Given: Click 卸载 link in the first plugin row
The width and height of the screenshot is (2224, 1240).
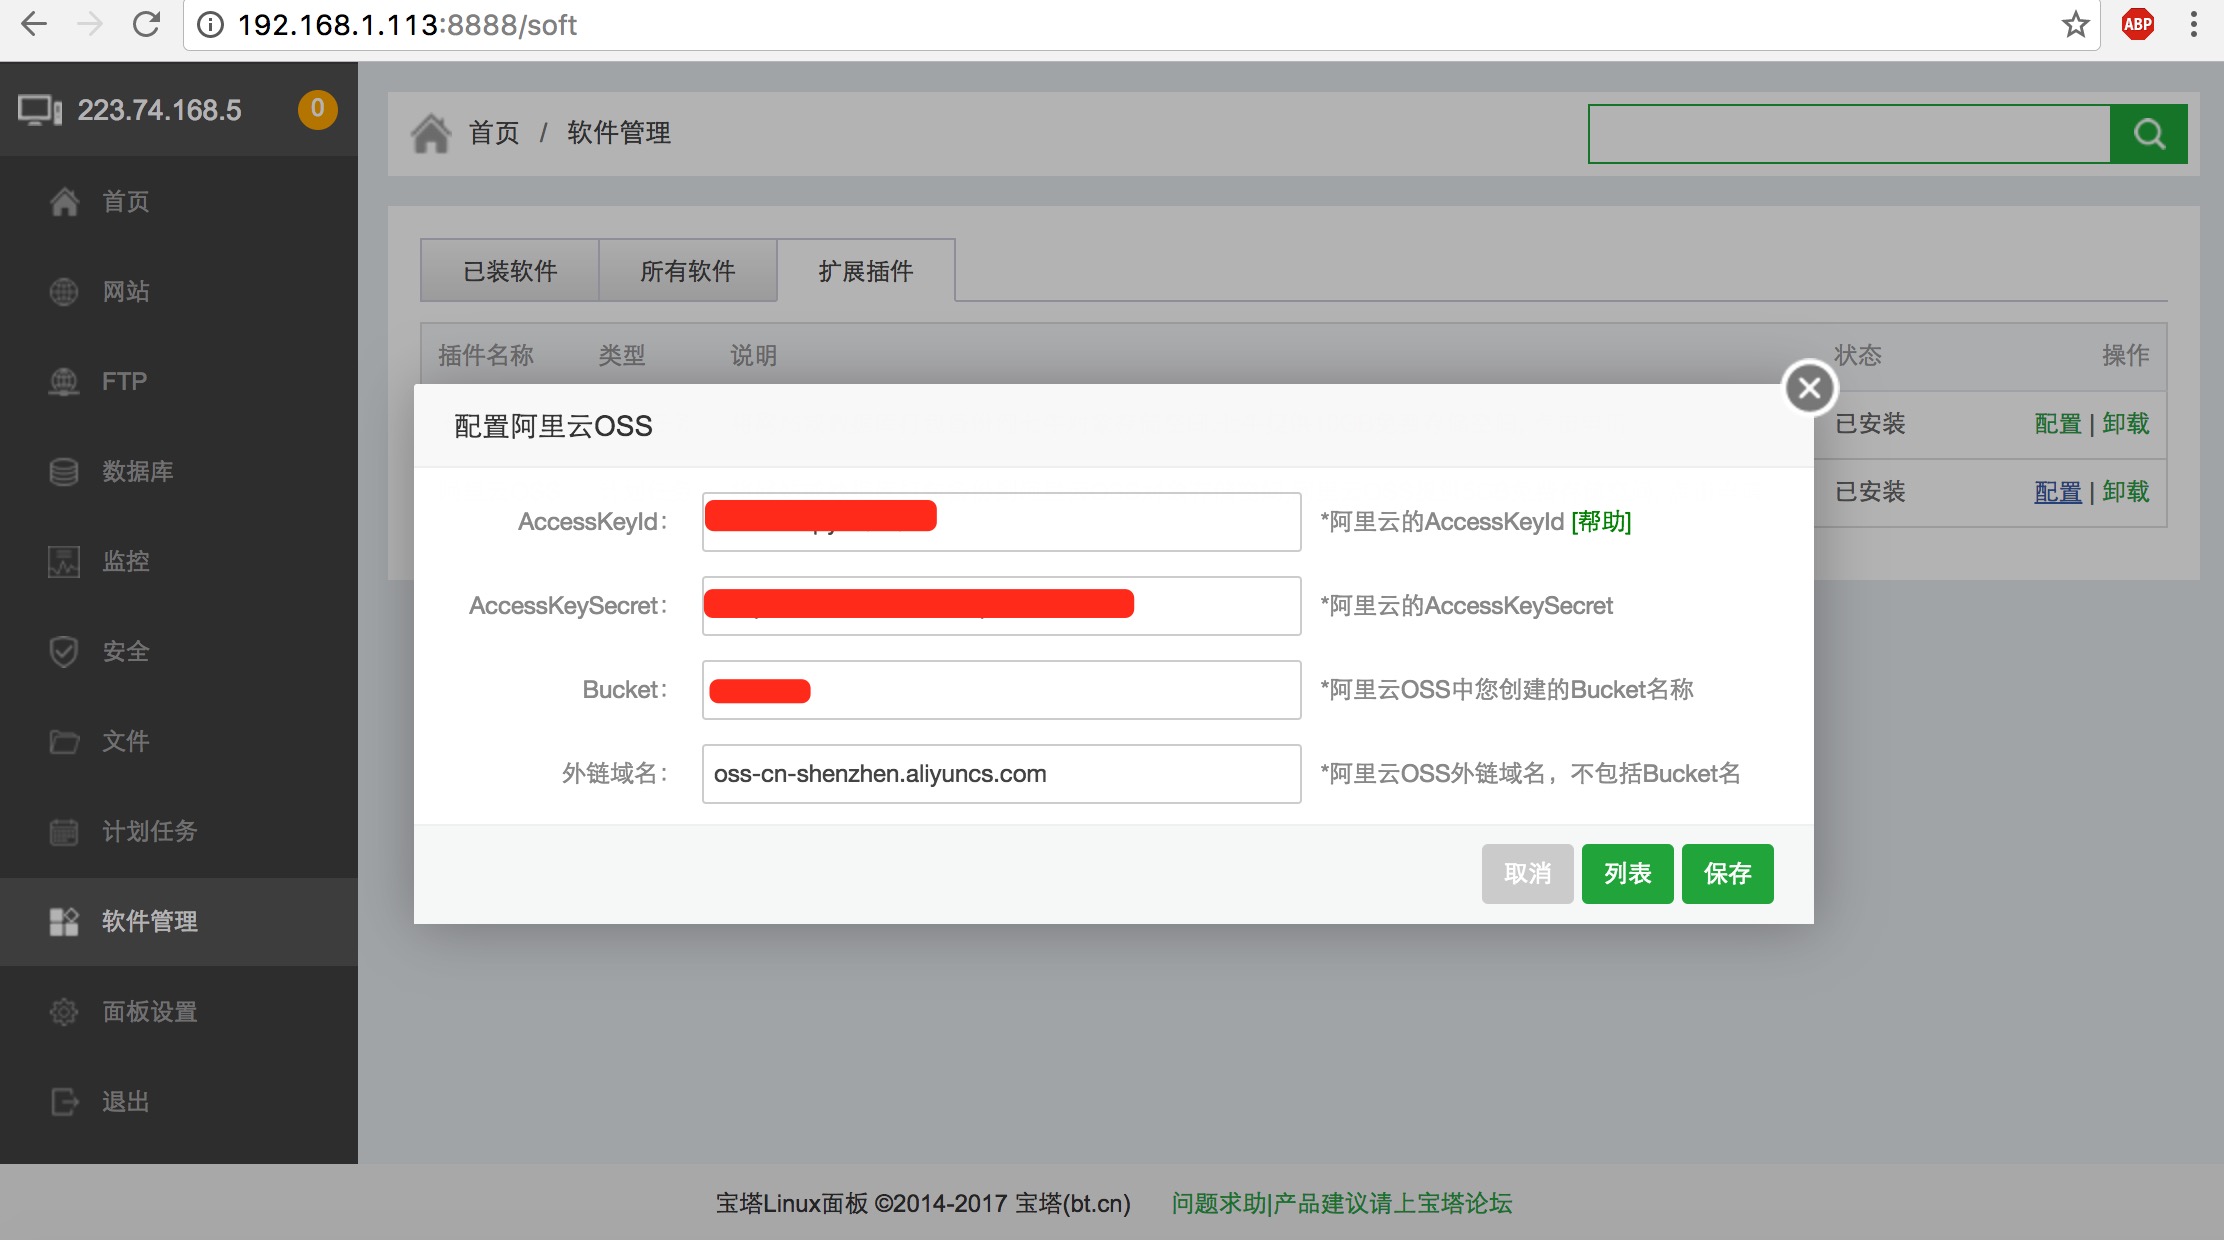Looking at the screenshot, I should coord(2126,423).
